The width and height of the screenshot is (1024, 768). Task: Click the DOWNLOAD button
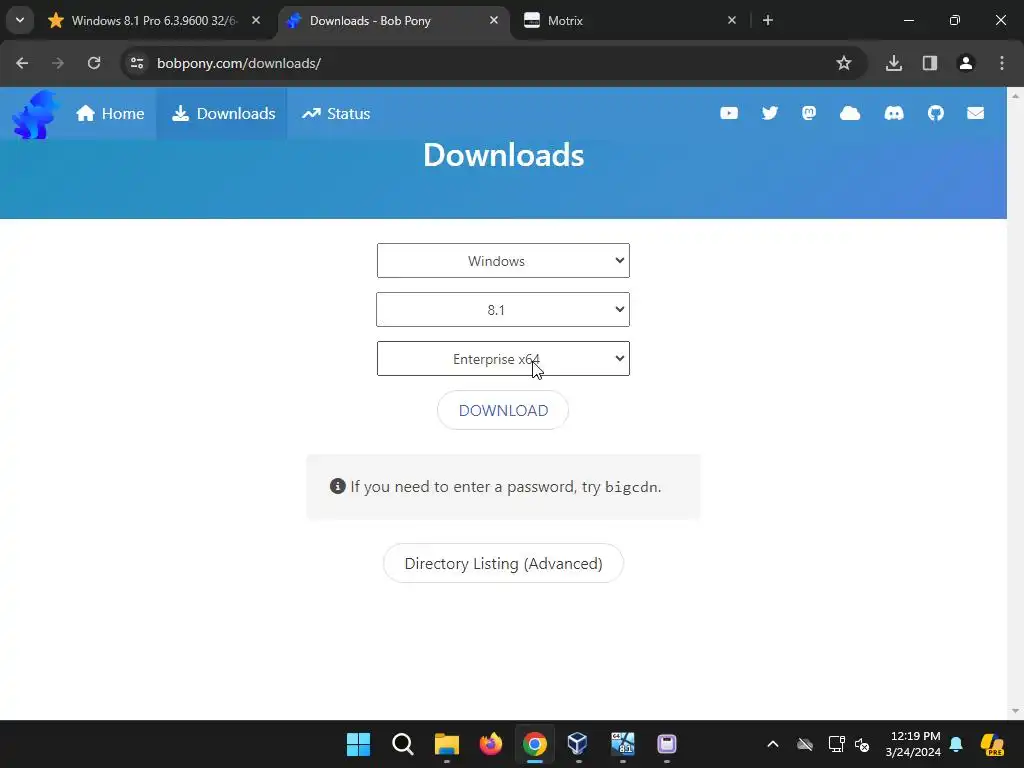pos(503,410)
